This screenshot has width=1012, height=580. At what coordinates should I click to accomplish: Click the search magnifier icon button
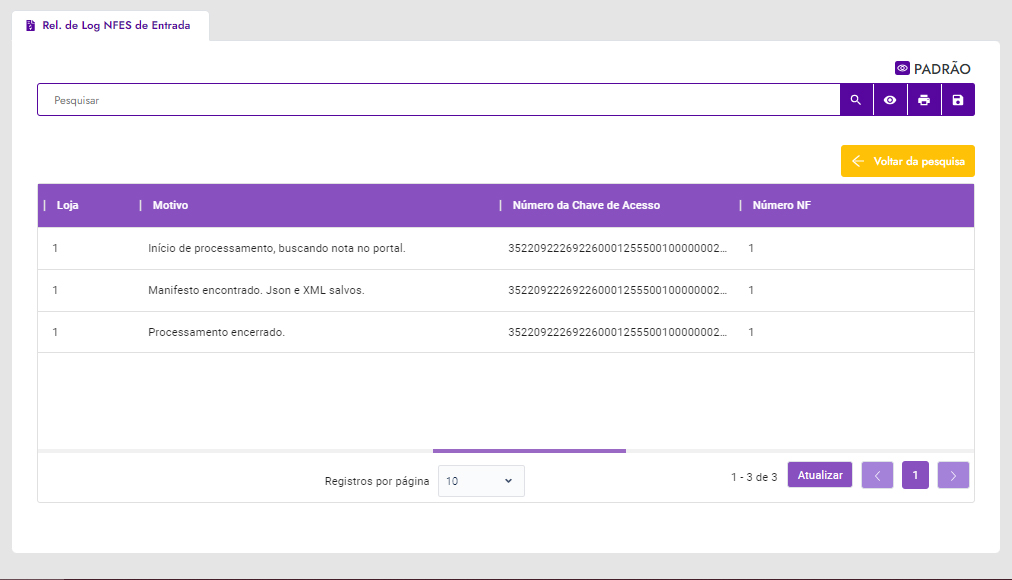[856, 100]
